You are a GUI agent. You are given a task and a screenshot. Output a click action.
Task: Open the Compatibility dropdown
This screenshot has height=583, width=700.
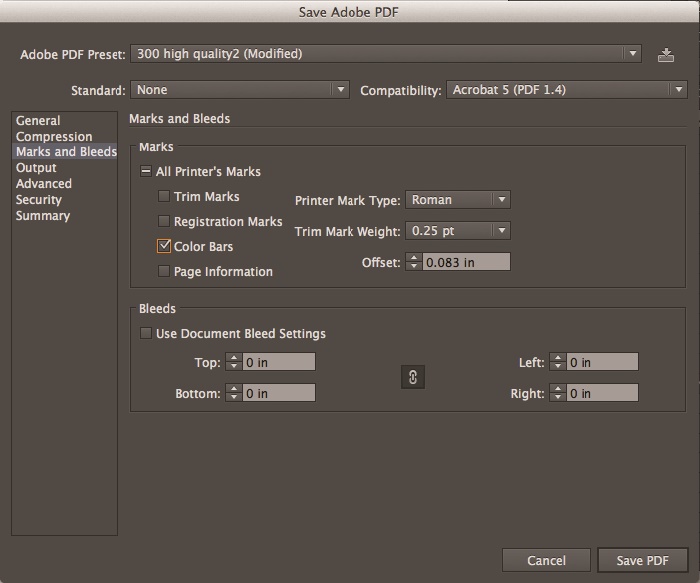566,90
